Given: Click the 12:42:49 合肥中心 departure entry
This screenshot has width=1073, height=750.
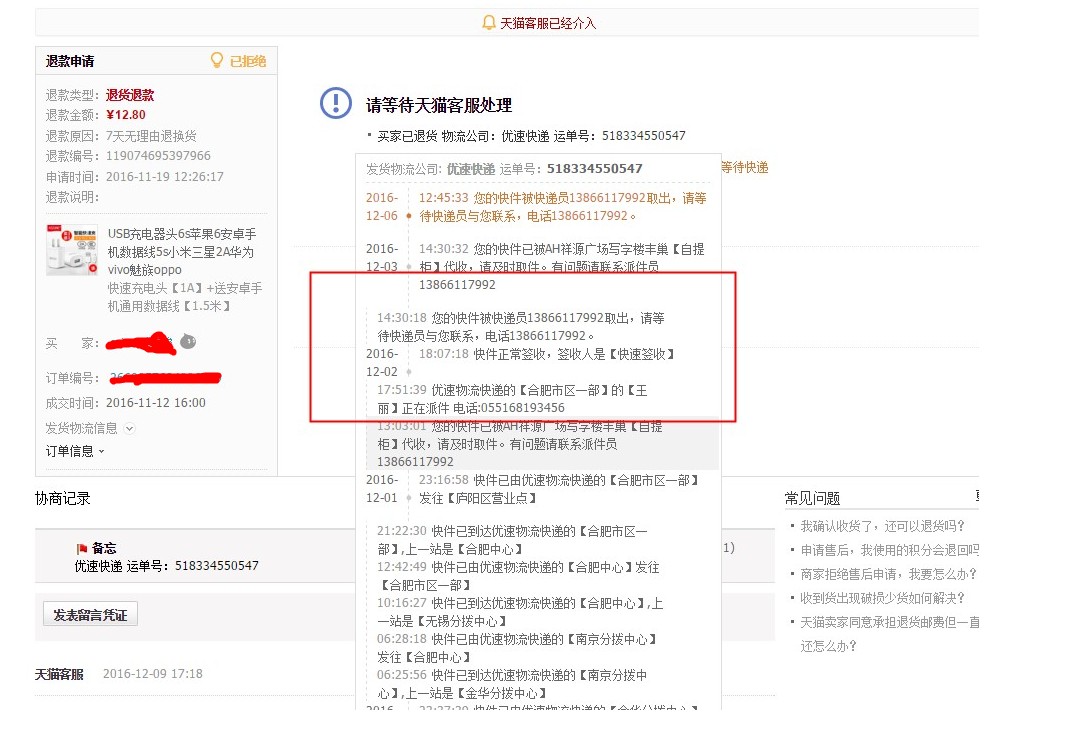Looking at the screenshot, I should pyautogui.click(x=519, y=576).
